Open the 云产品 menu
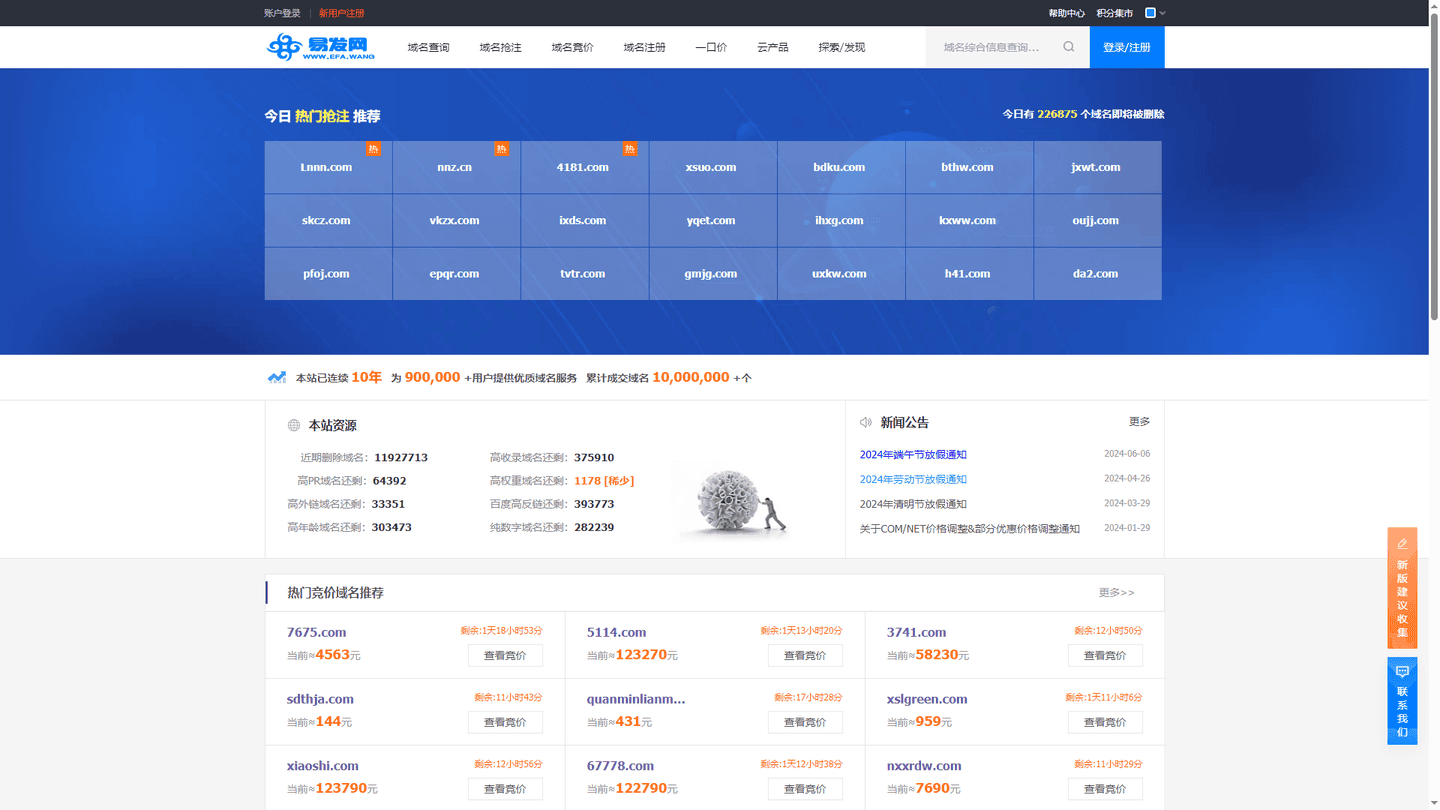 coord(772,47)
